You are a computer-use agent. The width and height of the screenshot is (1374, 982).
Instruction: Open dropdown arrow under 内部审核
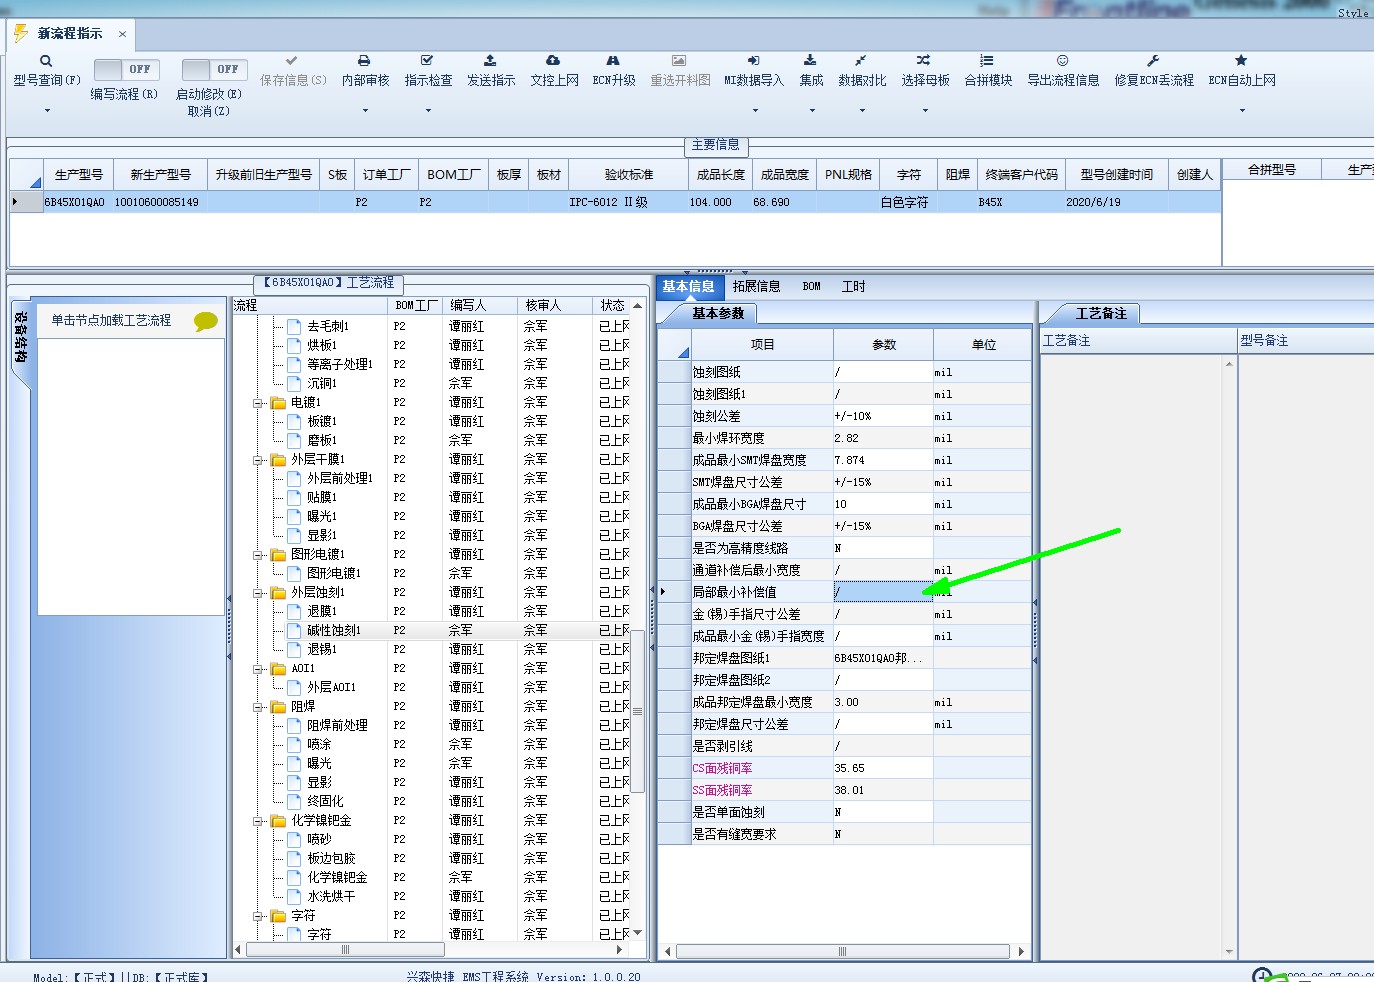tap(365, 110)
